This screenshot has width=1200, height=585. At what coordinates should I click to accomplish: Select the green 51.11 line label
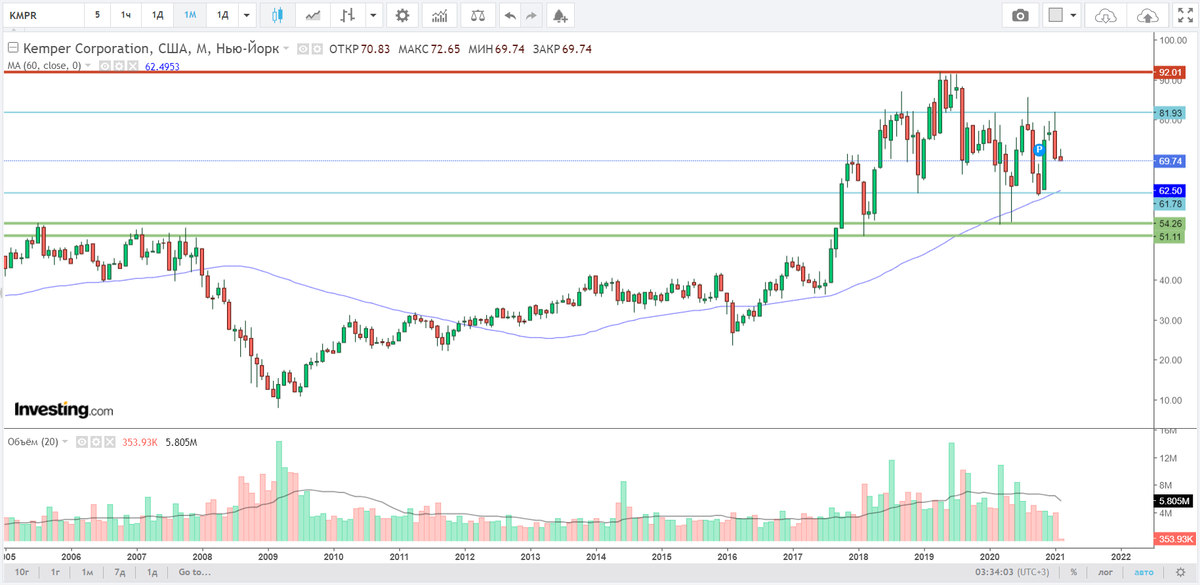coord(1170,237)
